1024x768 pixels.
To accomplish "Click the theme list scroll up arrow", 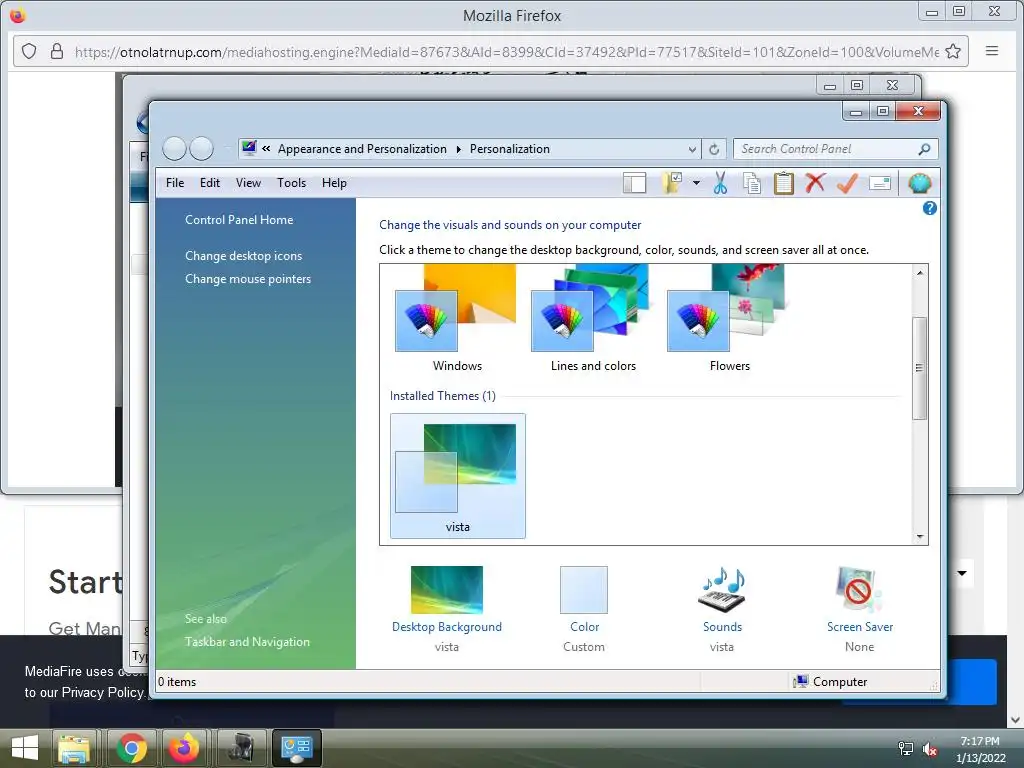I will (x=920, y=272).
